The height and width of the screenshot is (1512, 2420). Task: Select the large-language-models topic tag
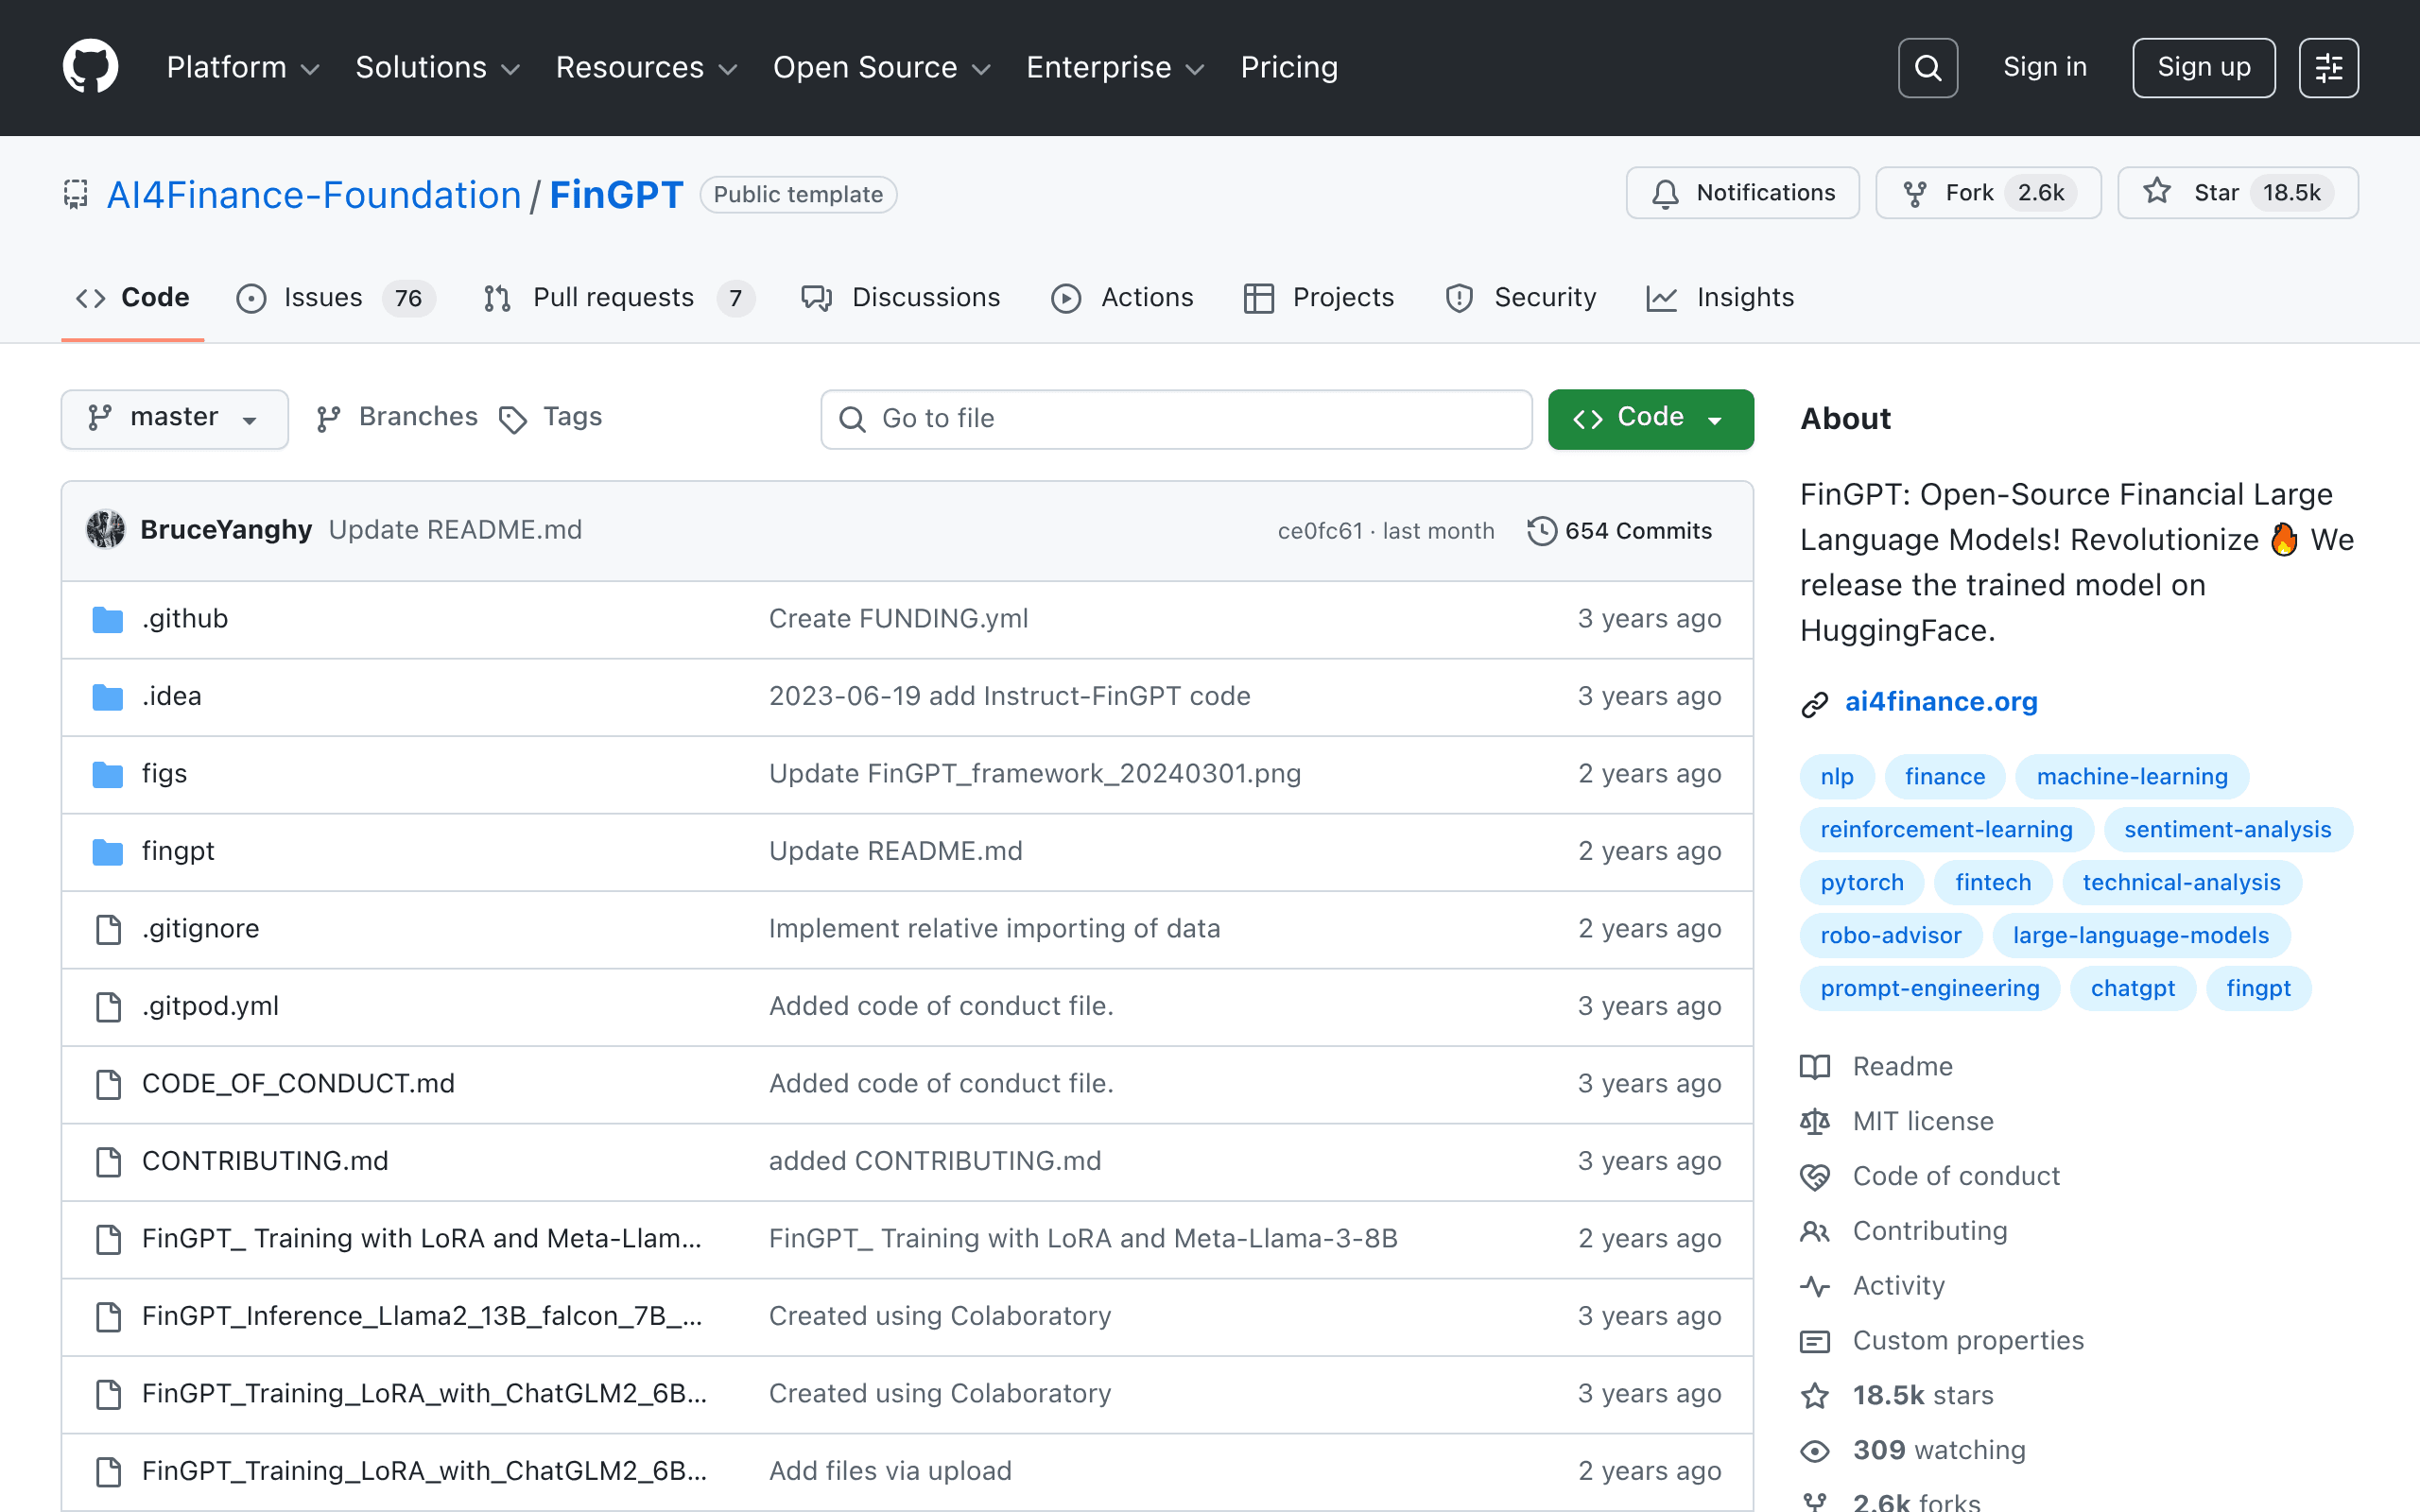(2140, 936)
